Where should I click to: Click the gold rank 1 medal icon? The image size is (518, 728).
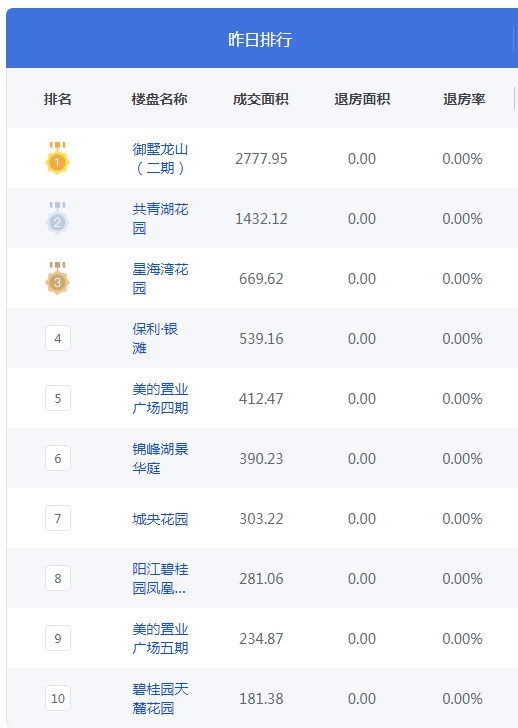point(57,158)
